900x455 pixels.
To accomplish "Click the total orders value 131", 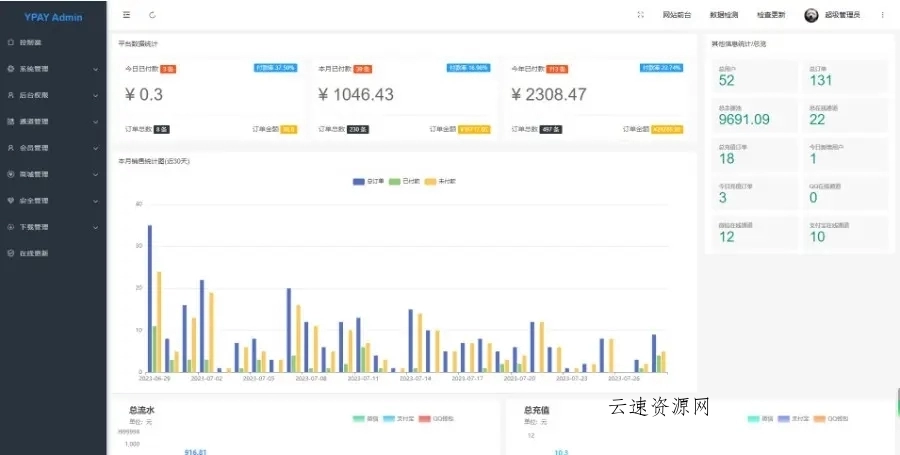I will (820, 80).
